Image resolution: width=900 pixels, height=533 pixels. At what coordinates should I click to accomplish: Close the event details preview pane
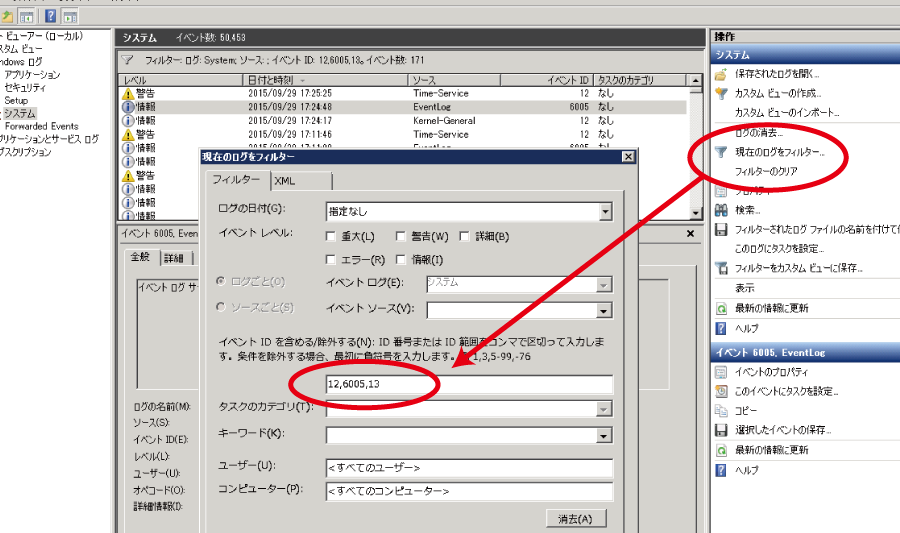pyautogui.click(x=690, y=234)
